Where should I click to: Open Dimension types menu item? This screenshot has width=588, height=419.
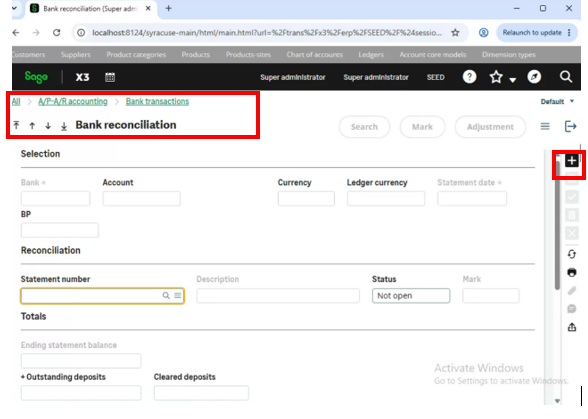[x=508, y=55]
